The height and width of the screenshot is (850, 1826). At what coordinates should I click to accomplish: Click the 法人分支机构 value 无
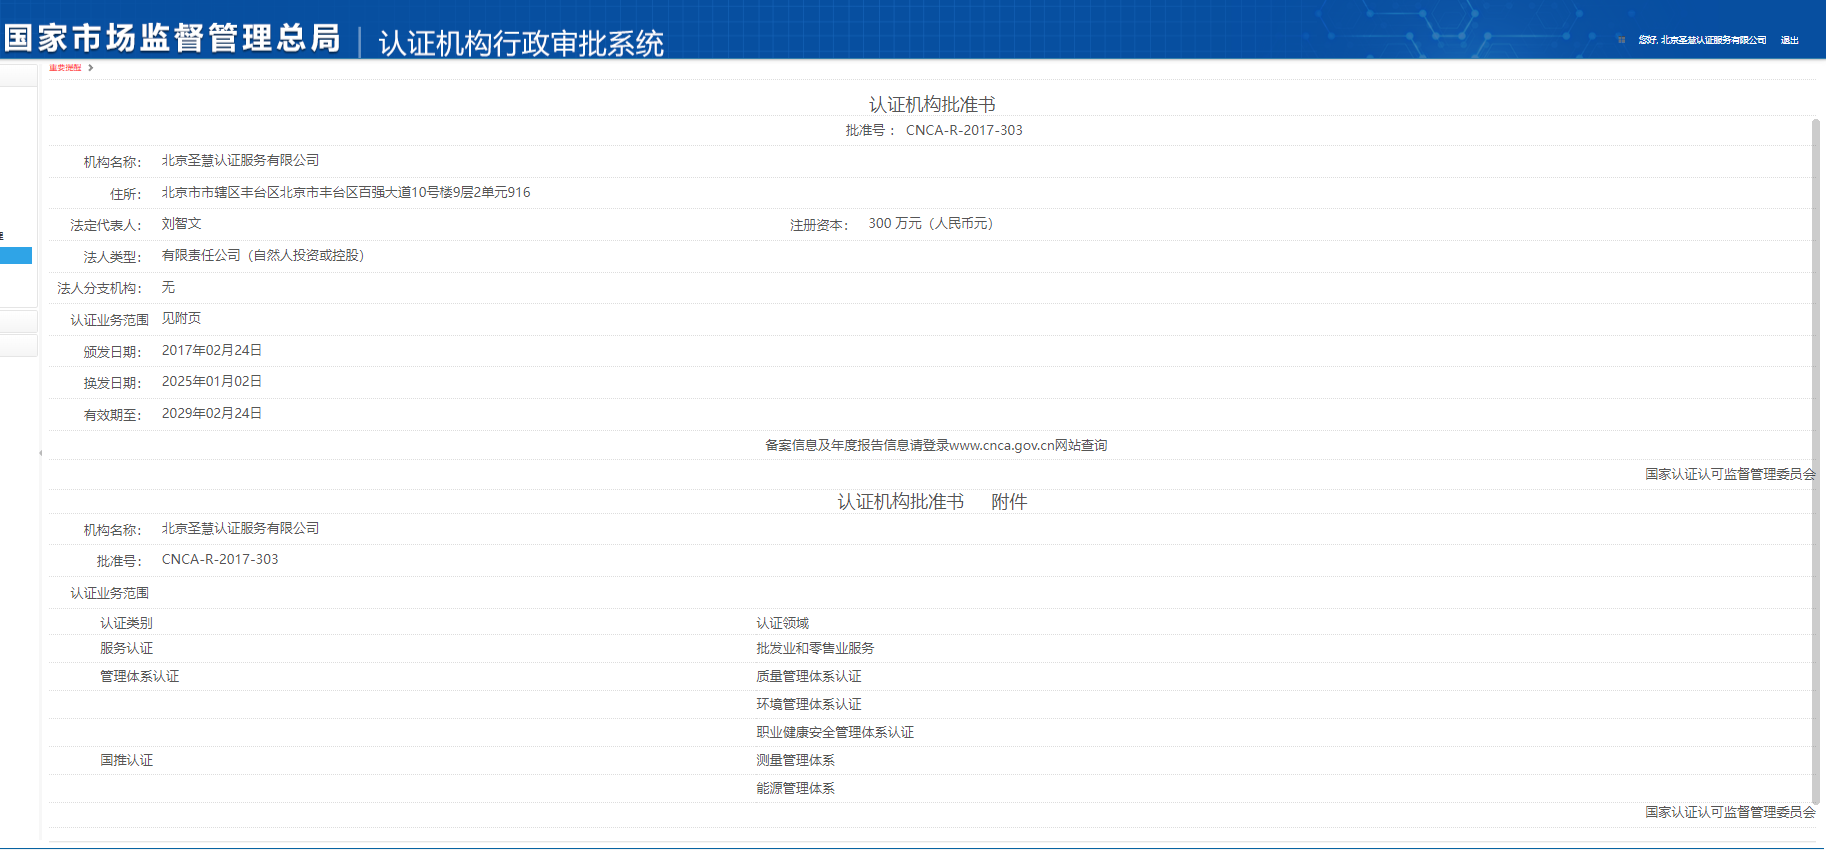click(x=168, y=287)
